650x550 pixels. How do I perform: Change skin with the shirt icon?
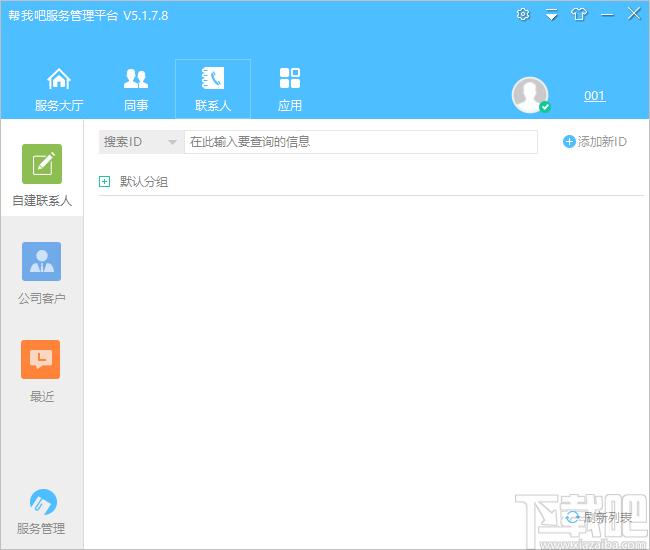(x=579, y=15)
